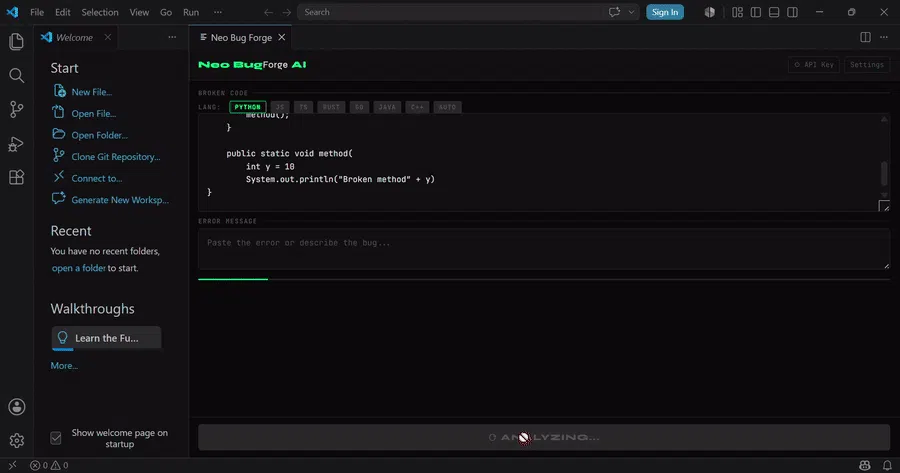Open the remote window status bar icon
This screenshot has height=473, width=900.
click(12, 466)
